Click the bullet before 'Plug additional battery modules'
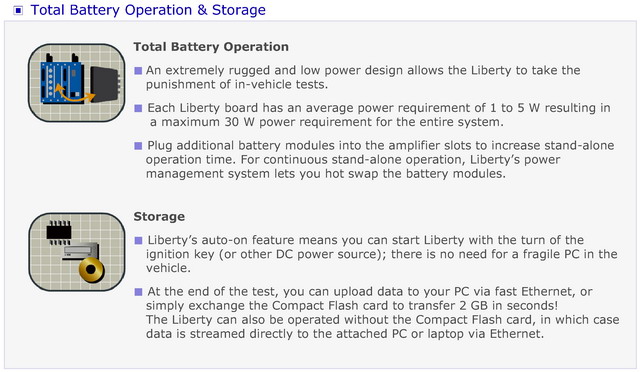This screenshot has width=640, height=372. pyautogui.click(x=138, y=146)
